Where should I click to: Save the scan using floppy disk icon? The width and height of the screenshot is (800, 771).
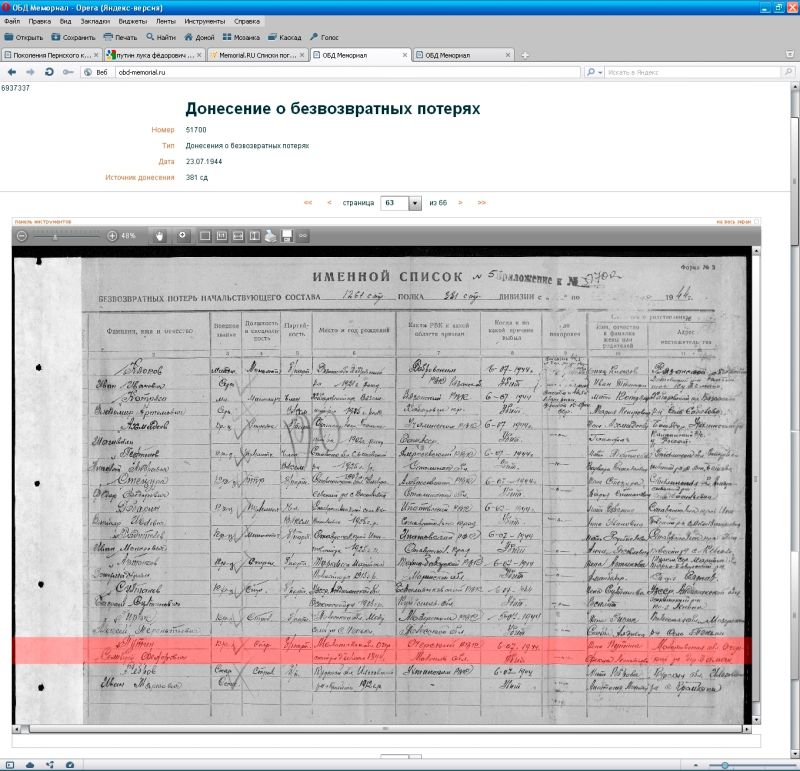click(x=286, y=236)
